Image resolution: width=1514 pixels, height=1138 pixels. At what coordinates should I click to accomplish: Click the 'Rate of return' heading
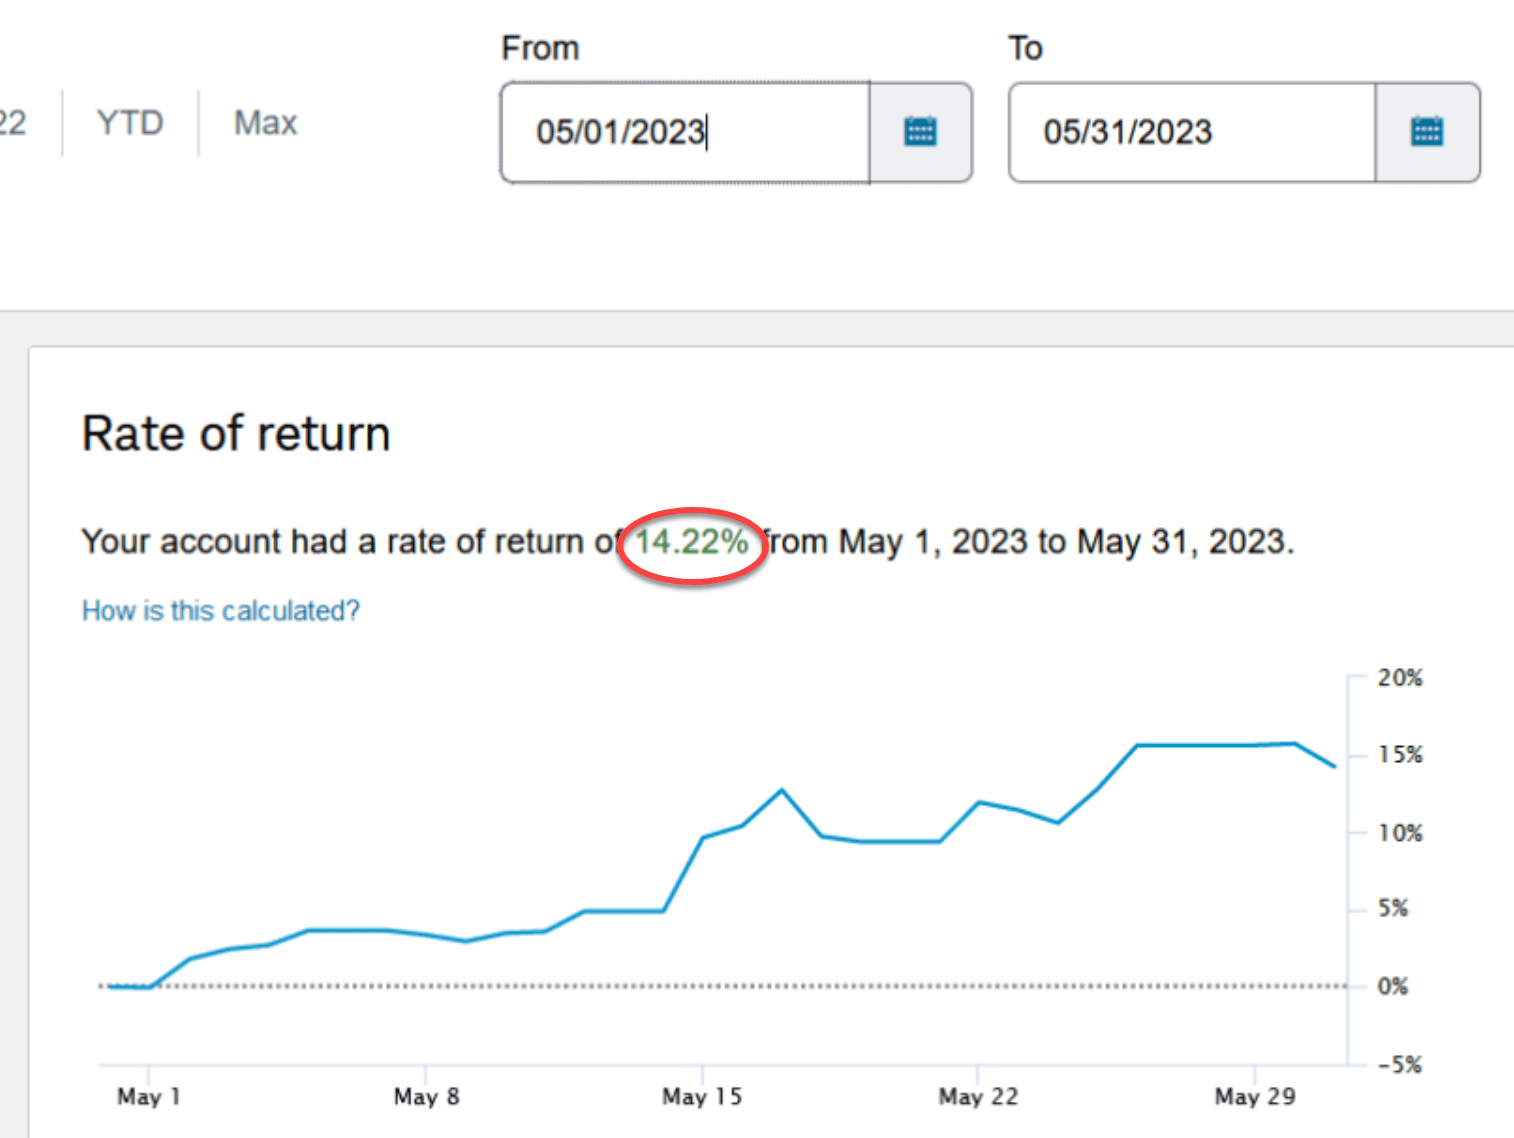pyautogui.click(x=236, y=434)
